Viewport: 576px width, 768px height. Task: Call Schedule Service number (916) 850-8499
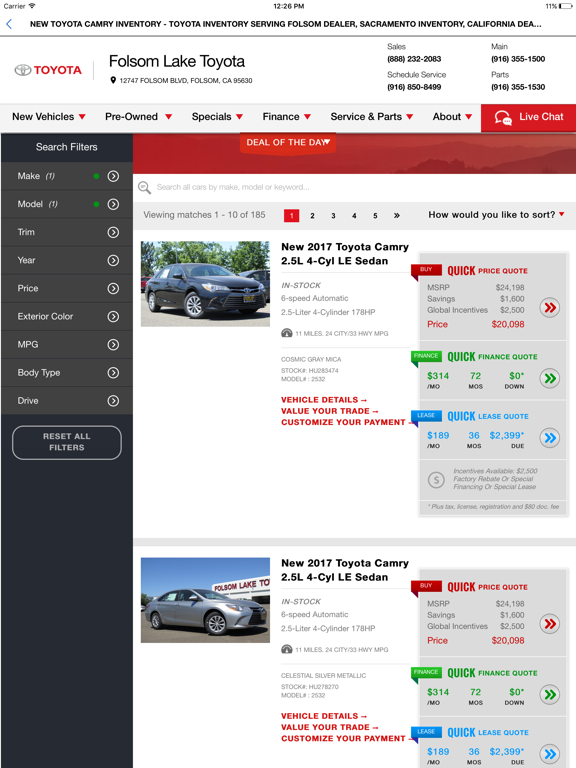coord(414,87)
